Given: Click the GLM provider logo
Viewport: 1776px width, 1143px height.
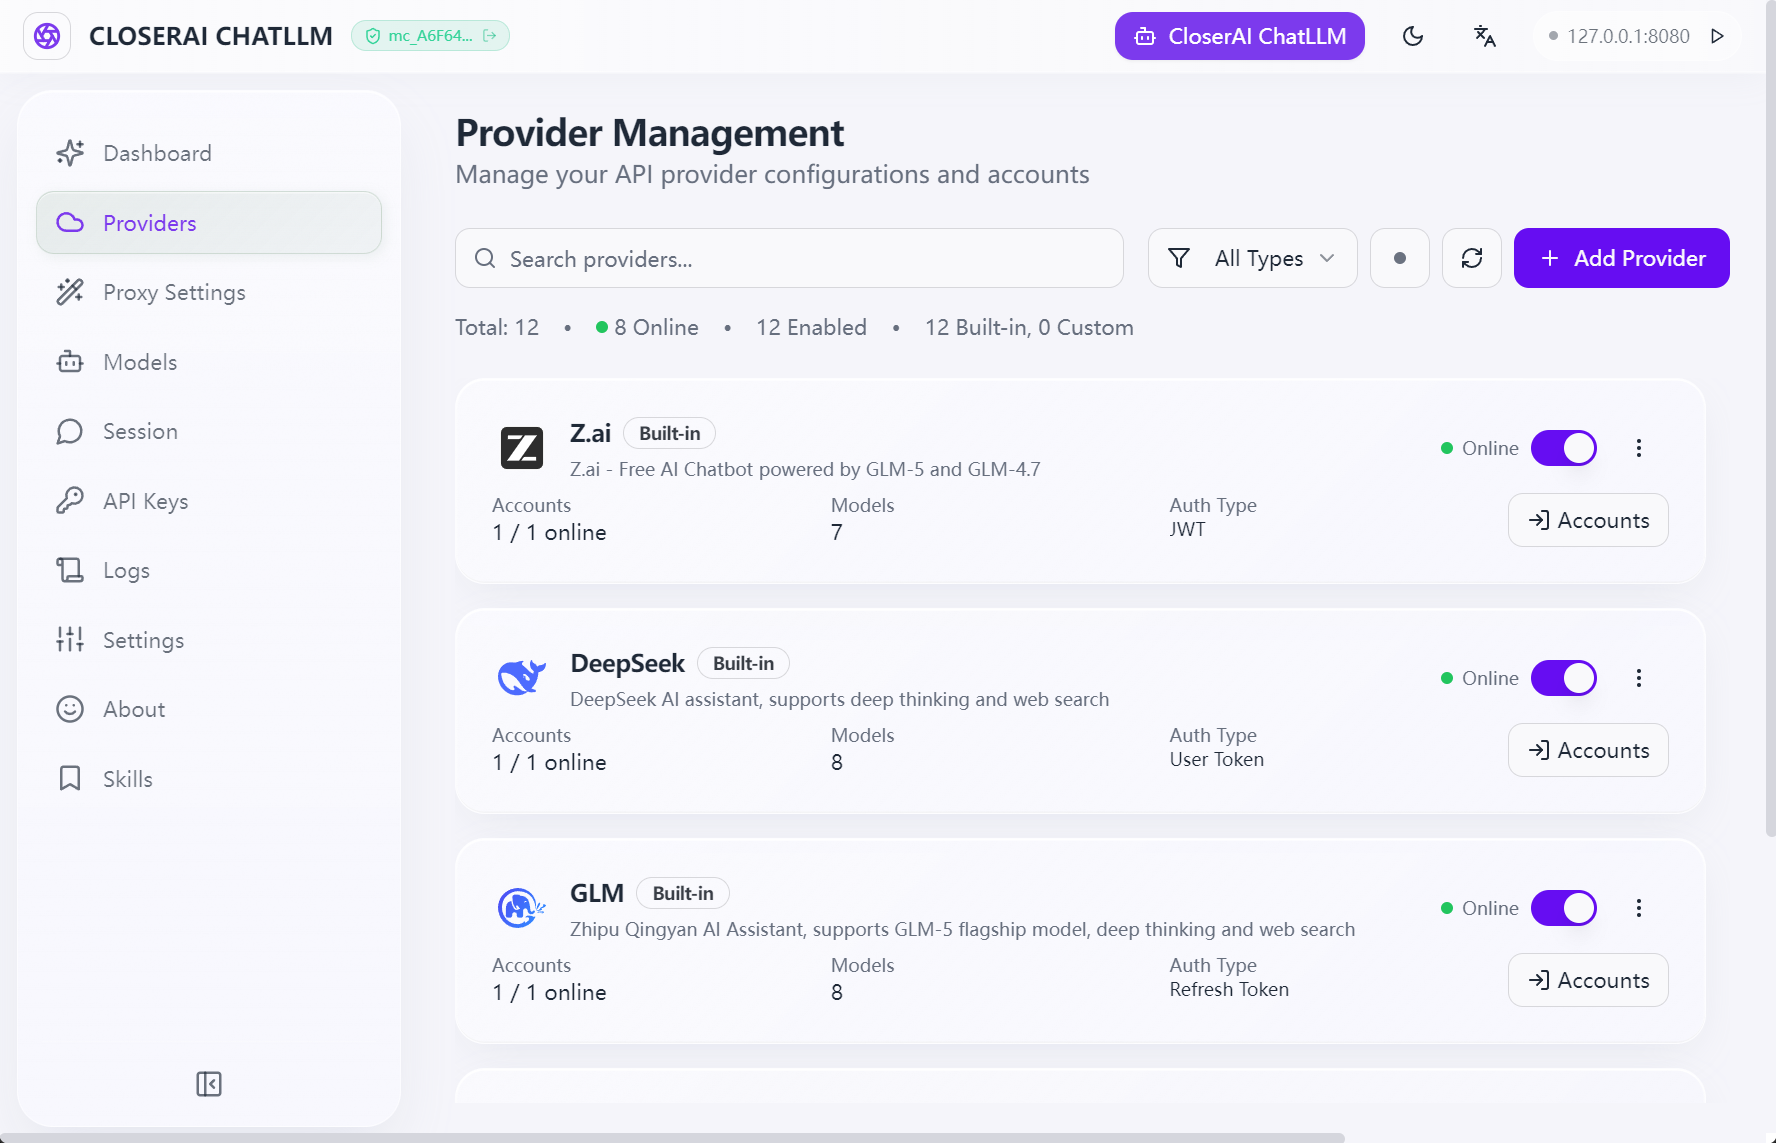Looking at the screenshot, I should click(x=522, y=908).
